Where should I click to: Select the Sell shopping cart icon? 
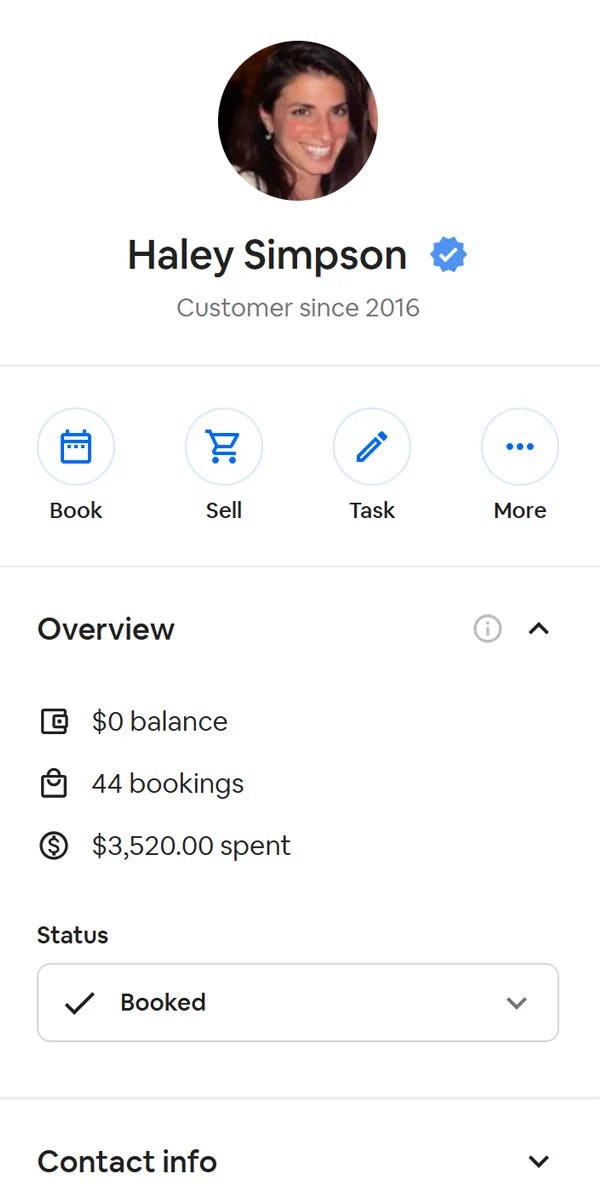click(224, 446)
